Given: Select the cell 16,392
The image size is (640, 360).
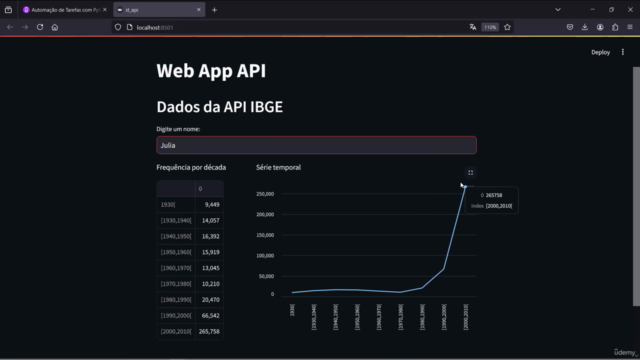Looking at the screenshot, I should pyautogui.click(x=209, y=236).
